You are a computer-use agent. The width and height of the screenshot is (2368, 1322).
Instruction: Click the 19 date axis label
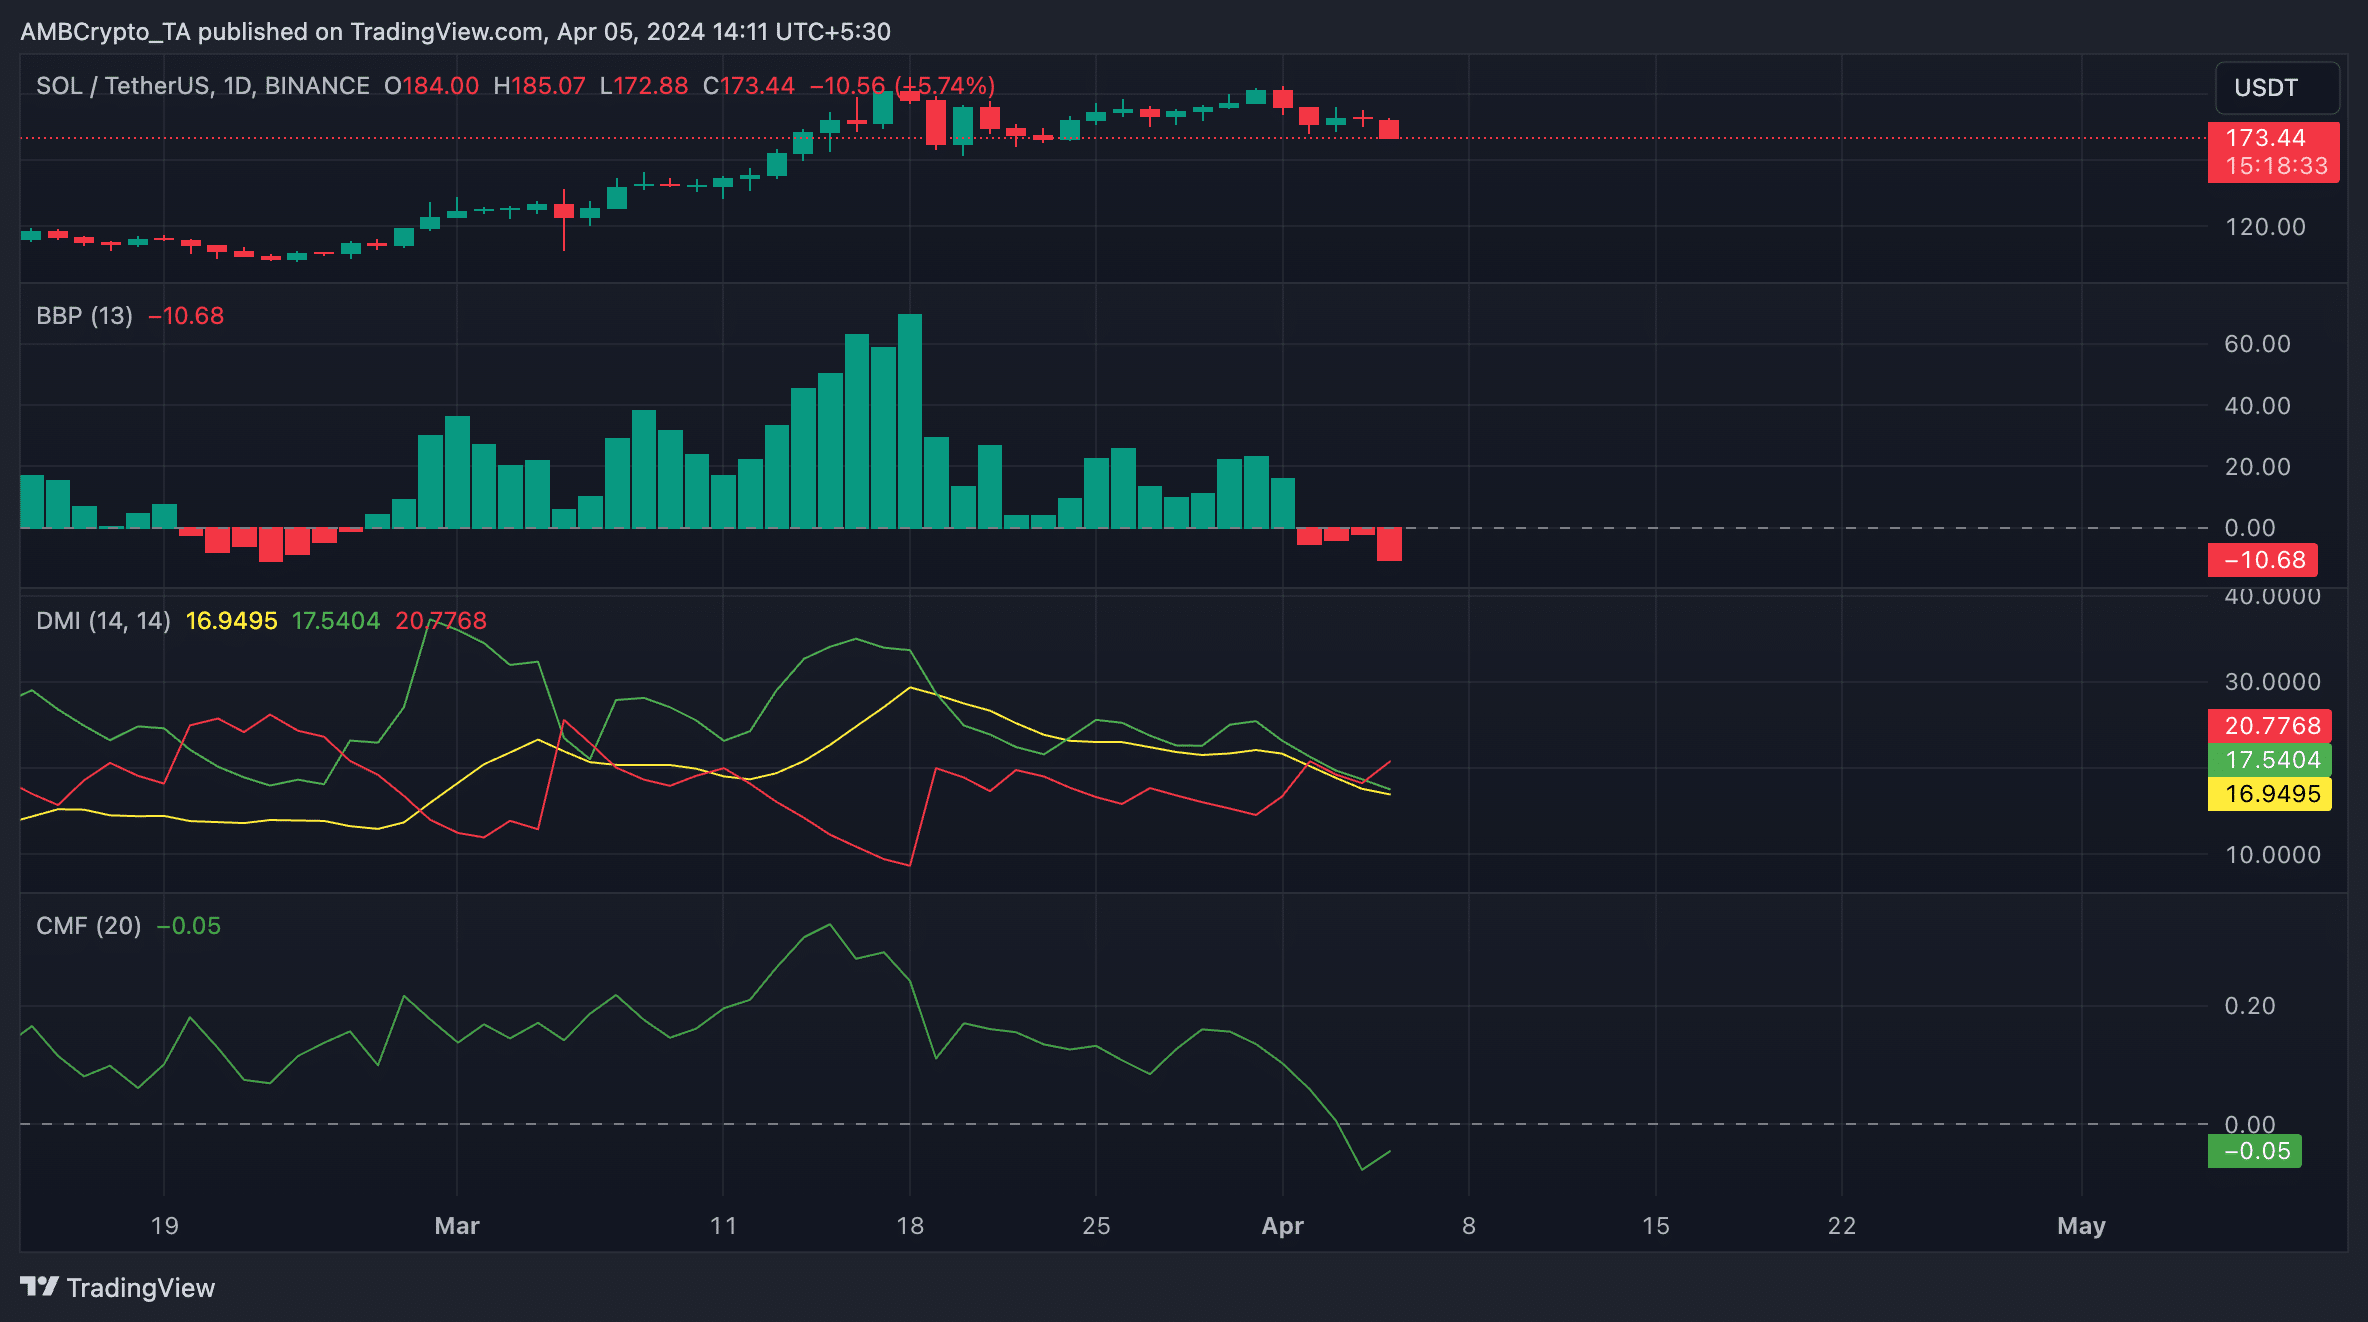coord(164,1226)
